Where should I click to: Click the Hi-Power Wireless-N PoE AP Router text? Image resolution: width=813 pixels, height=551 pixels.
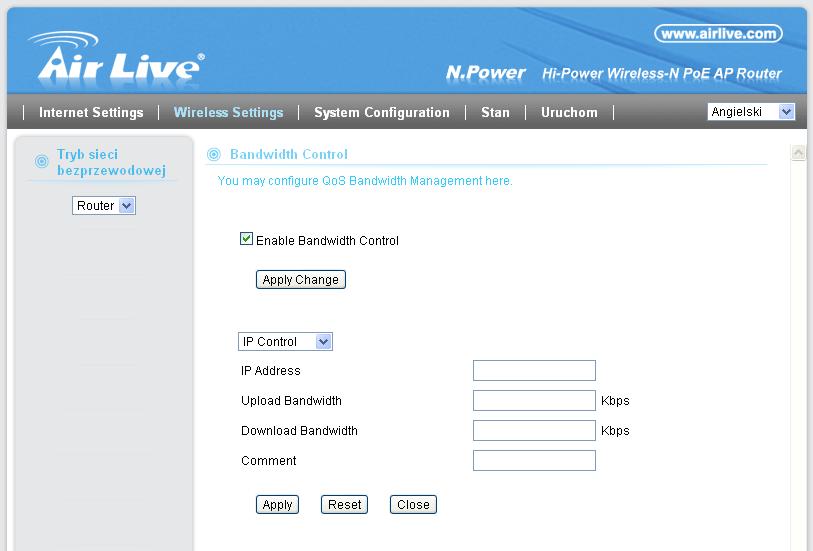coord(662,74)
